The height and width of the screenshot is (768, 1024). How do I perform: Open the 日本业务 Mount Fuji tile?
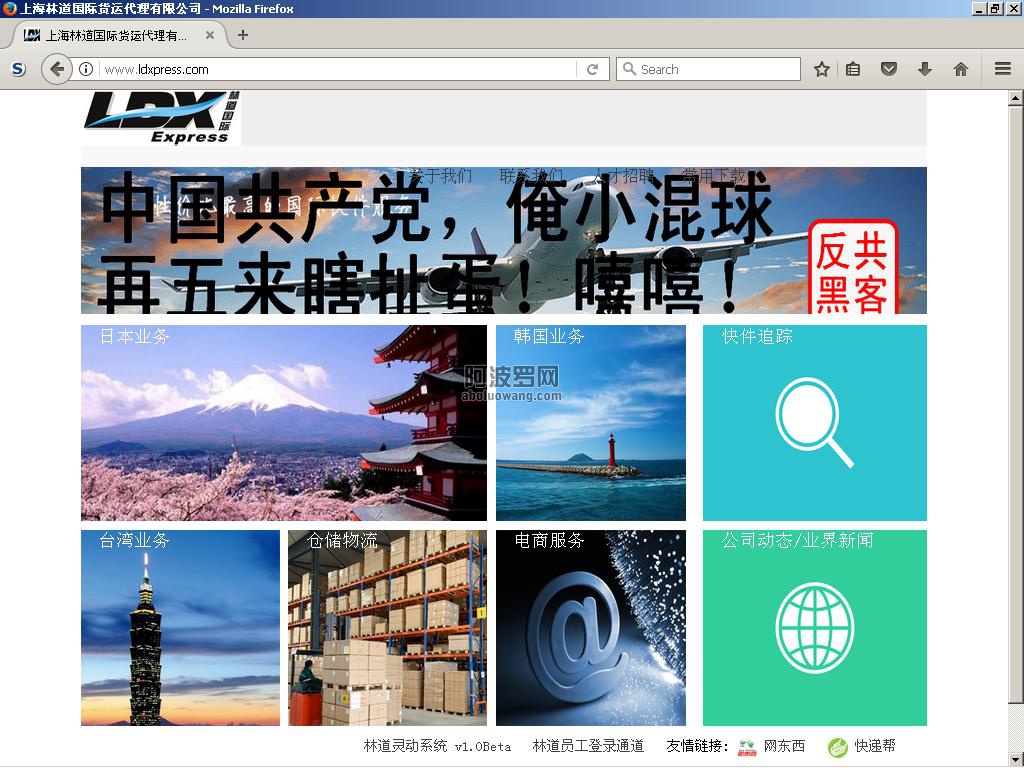283,423
